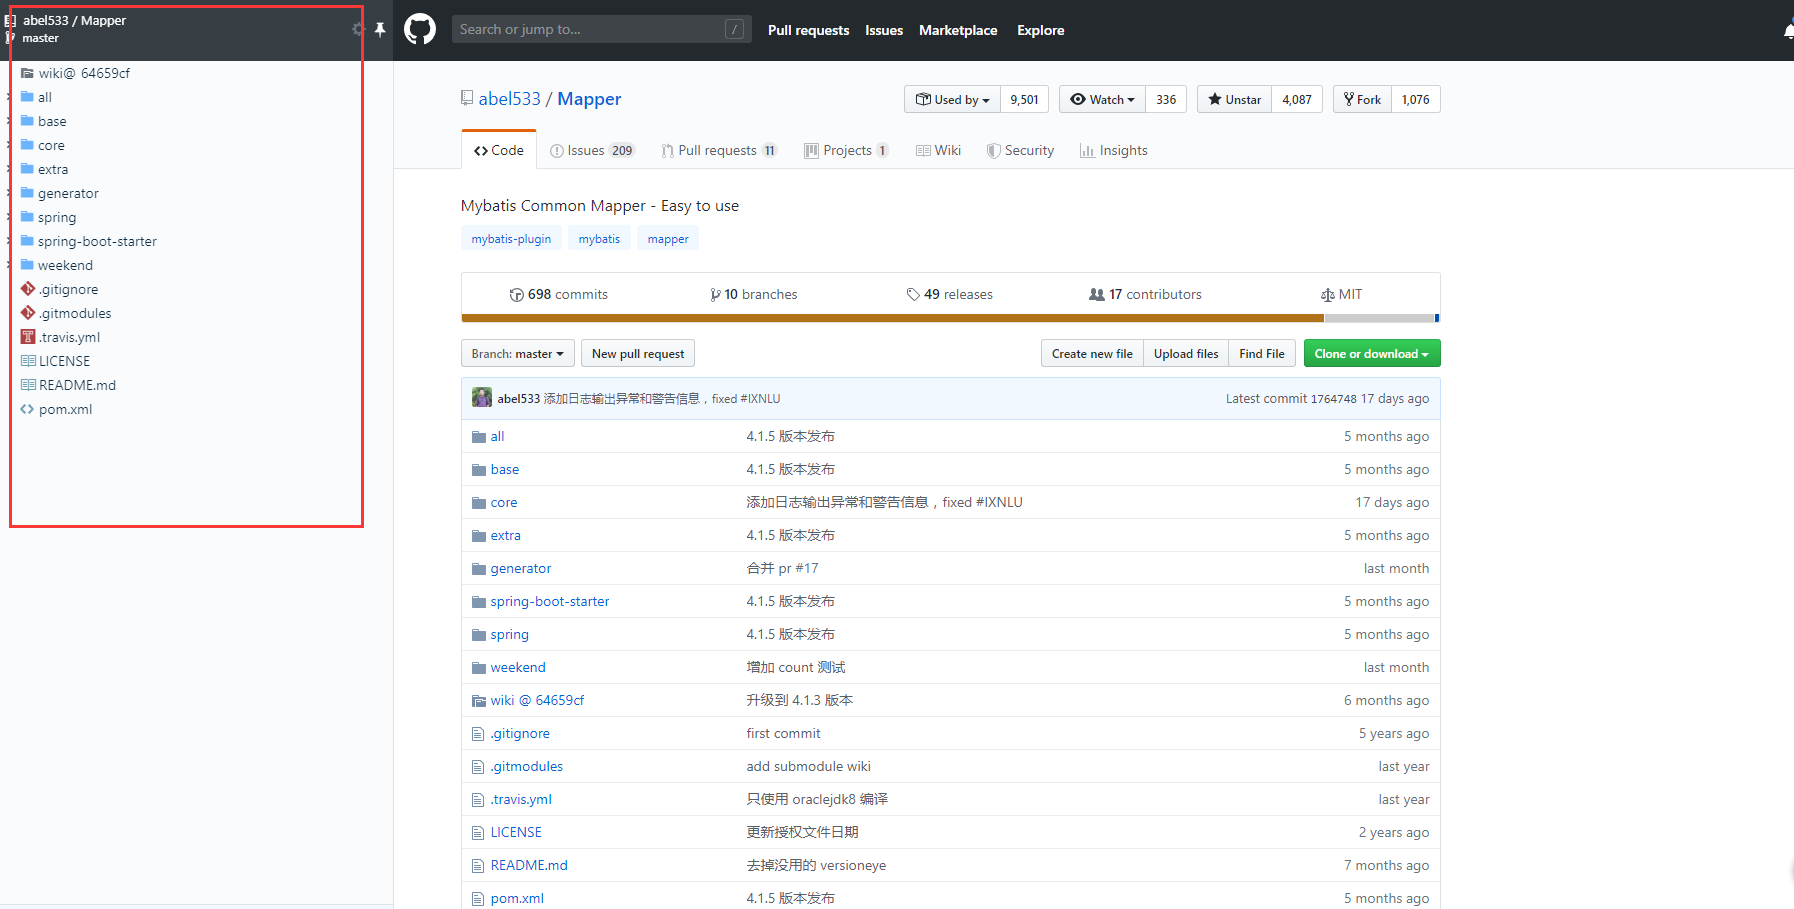1794x909 pixels.
Task: Fork the Mapper repository
Action: [1362, 100]
